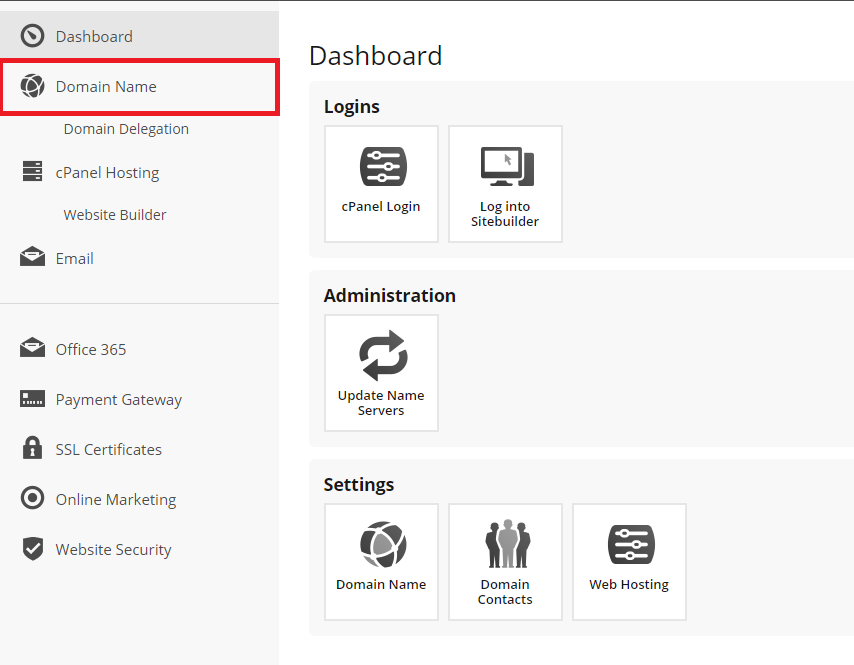854x665 pixels.
Task: Select Website Builder submenu item
Action: point(115,215)
